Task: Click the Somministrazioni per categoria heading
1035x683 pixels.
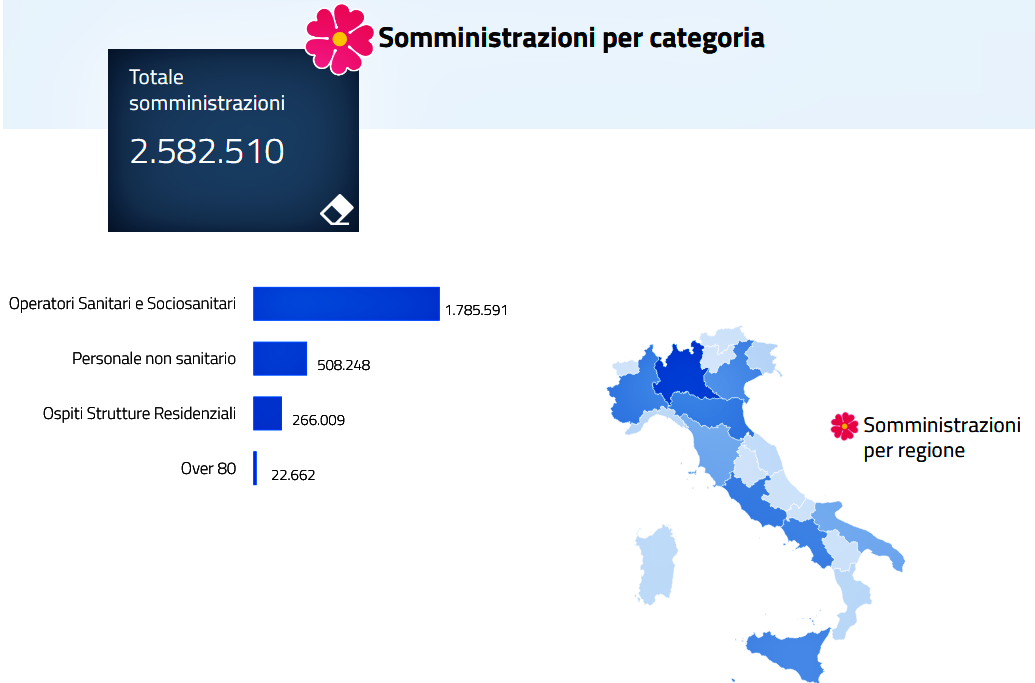Action: (x=571, y=39)
